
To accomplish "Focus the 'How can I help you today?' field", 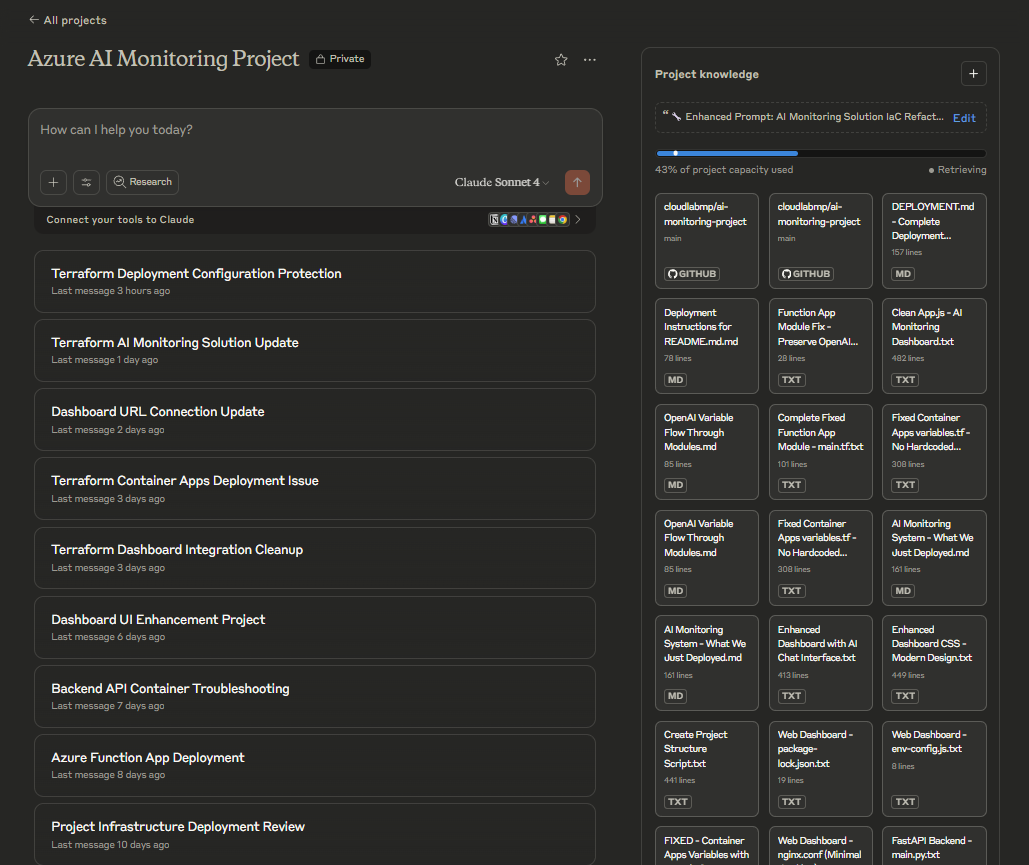I will click(315, 131).
